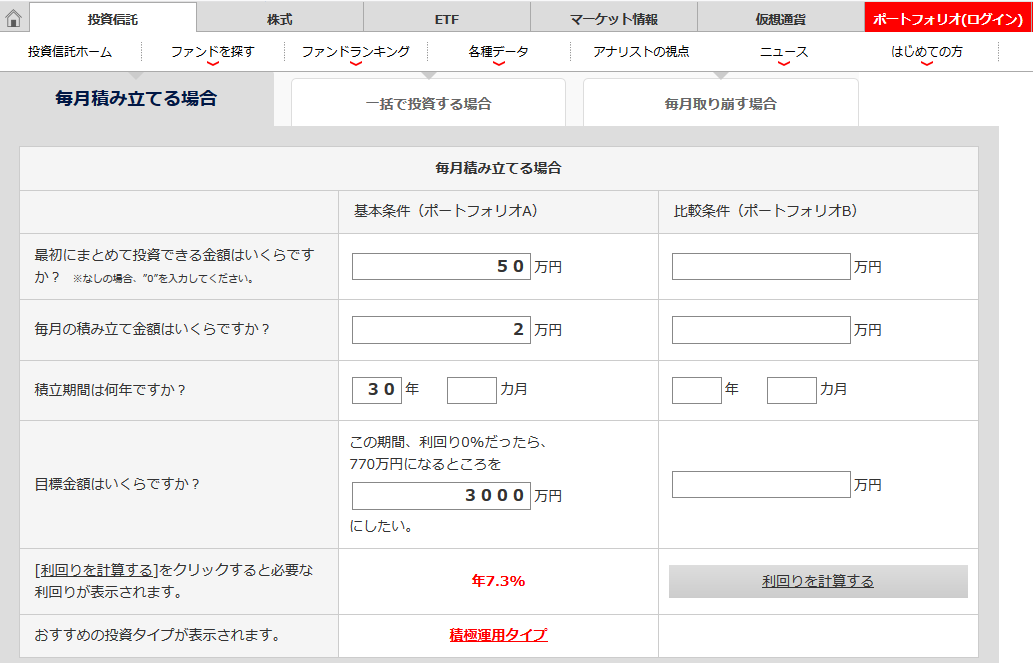The width and height of the screenshot is (1033, 663).
Task: Open the 積極運用タイプ link
Action: [x=498, y=635]
